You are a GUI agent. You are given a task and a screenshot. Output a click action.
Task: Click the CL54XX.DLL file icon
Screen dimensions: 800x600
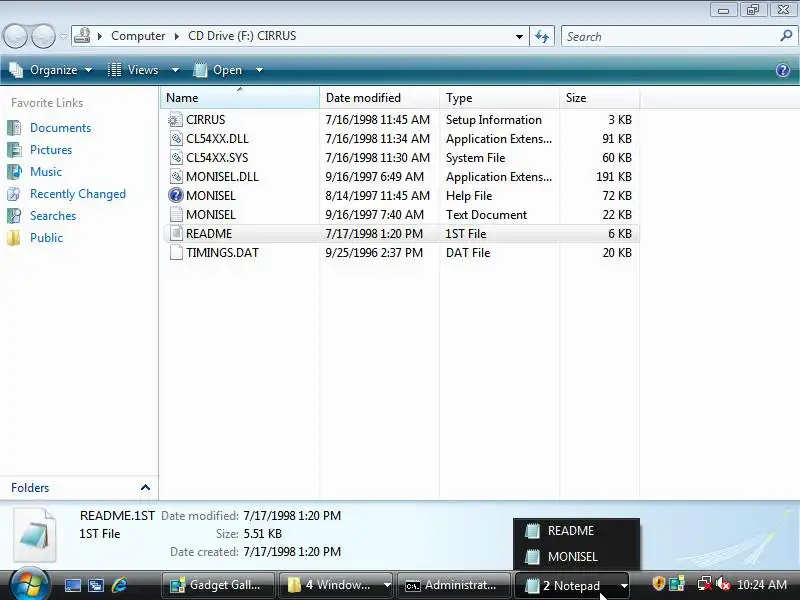(176, 139)
